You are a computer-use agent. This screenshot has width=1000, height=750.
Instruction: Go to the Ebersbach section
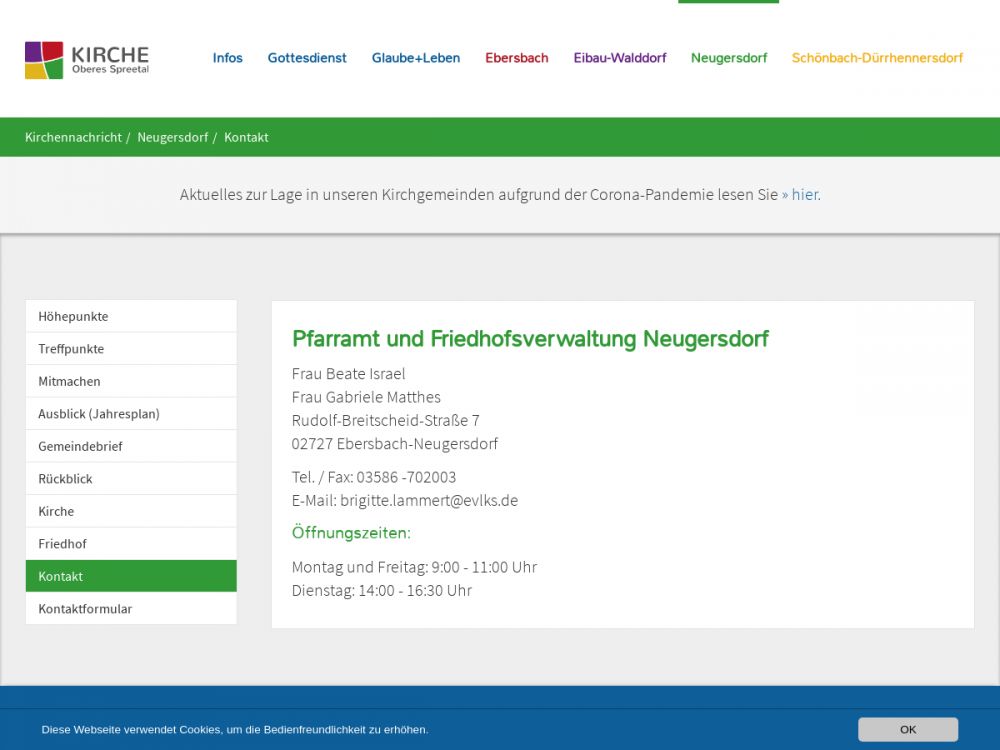pos(517,58)
